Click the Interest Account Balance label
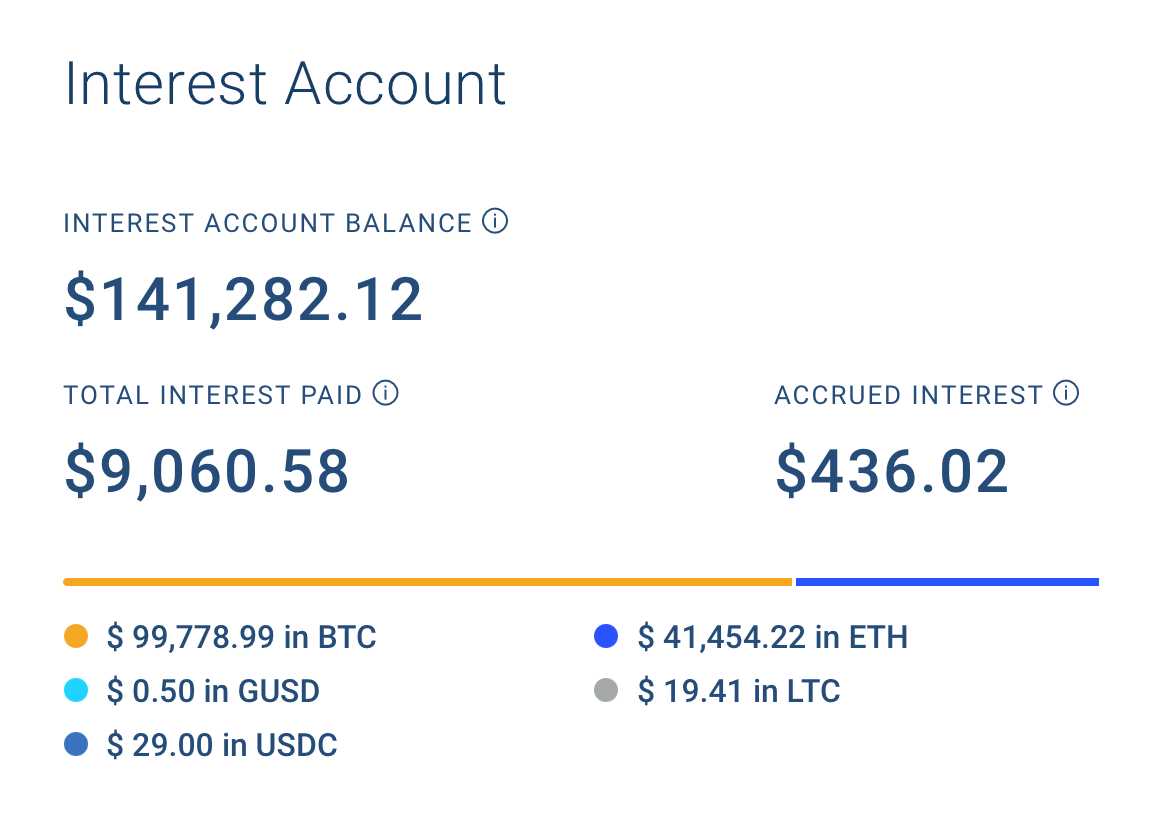 267,223
